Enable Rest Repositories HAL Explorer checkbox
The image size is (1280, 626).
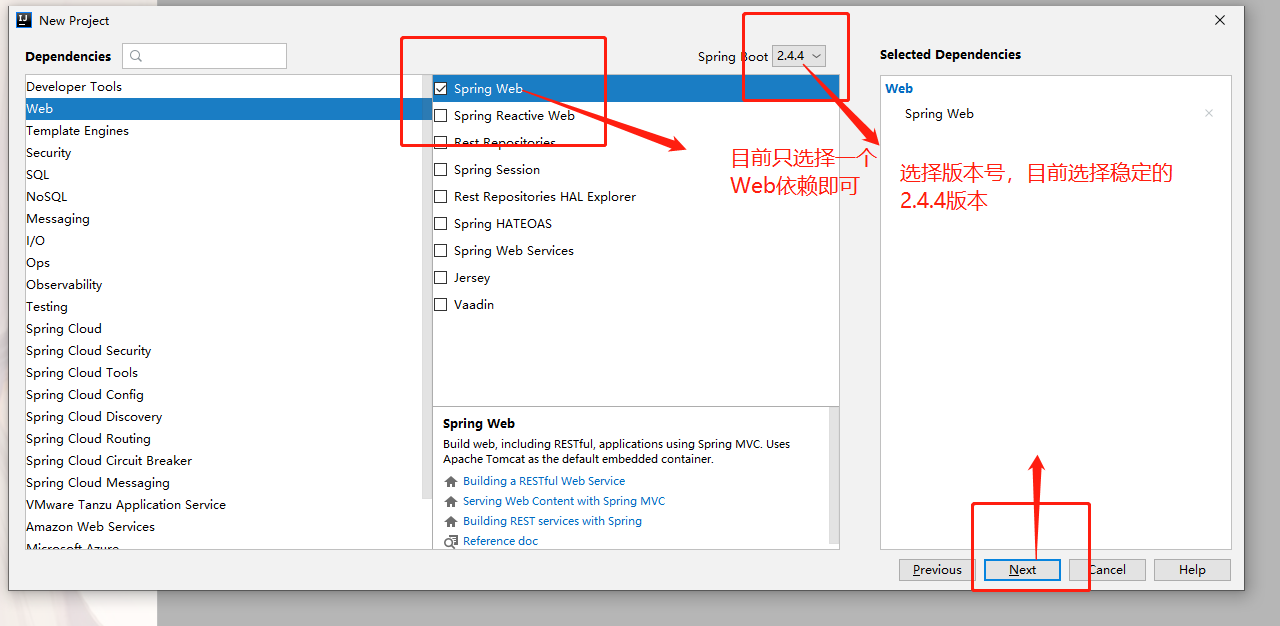tap(440, 196)
